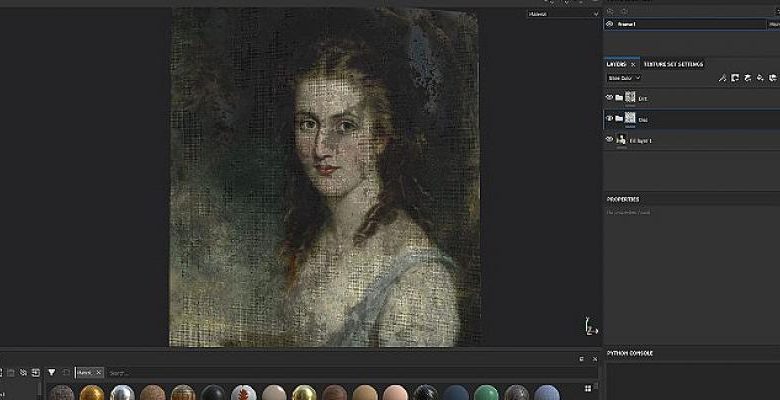Screen dimensions: 780x400
Task: Remove the shelf filter tag with its X
Action: (98, 373)
